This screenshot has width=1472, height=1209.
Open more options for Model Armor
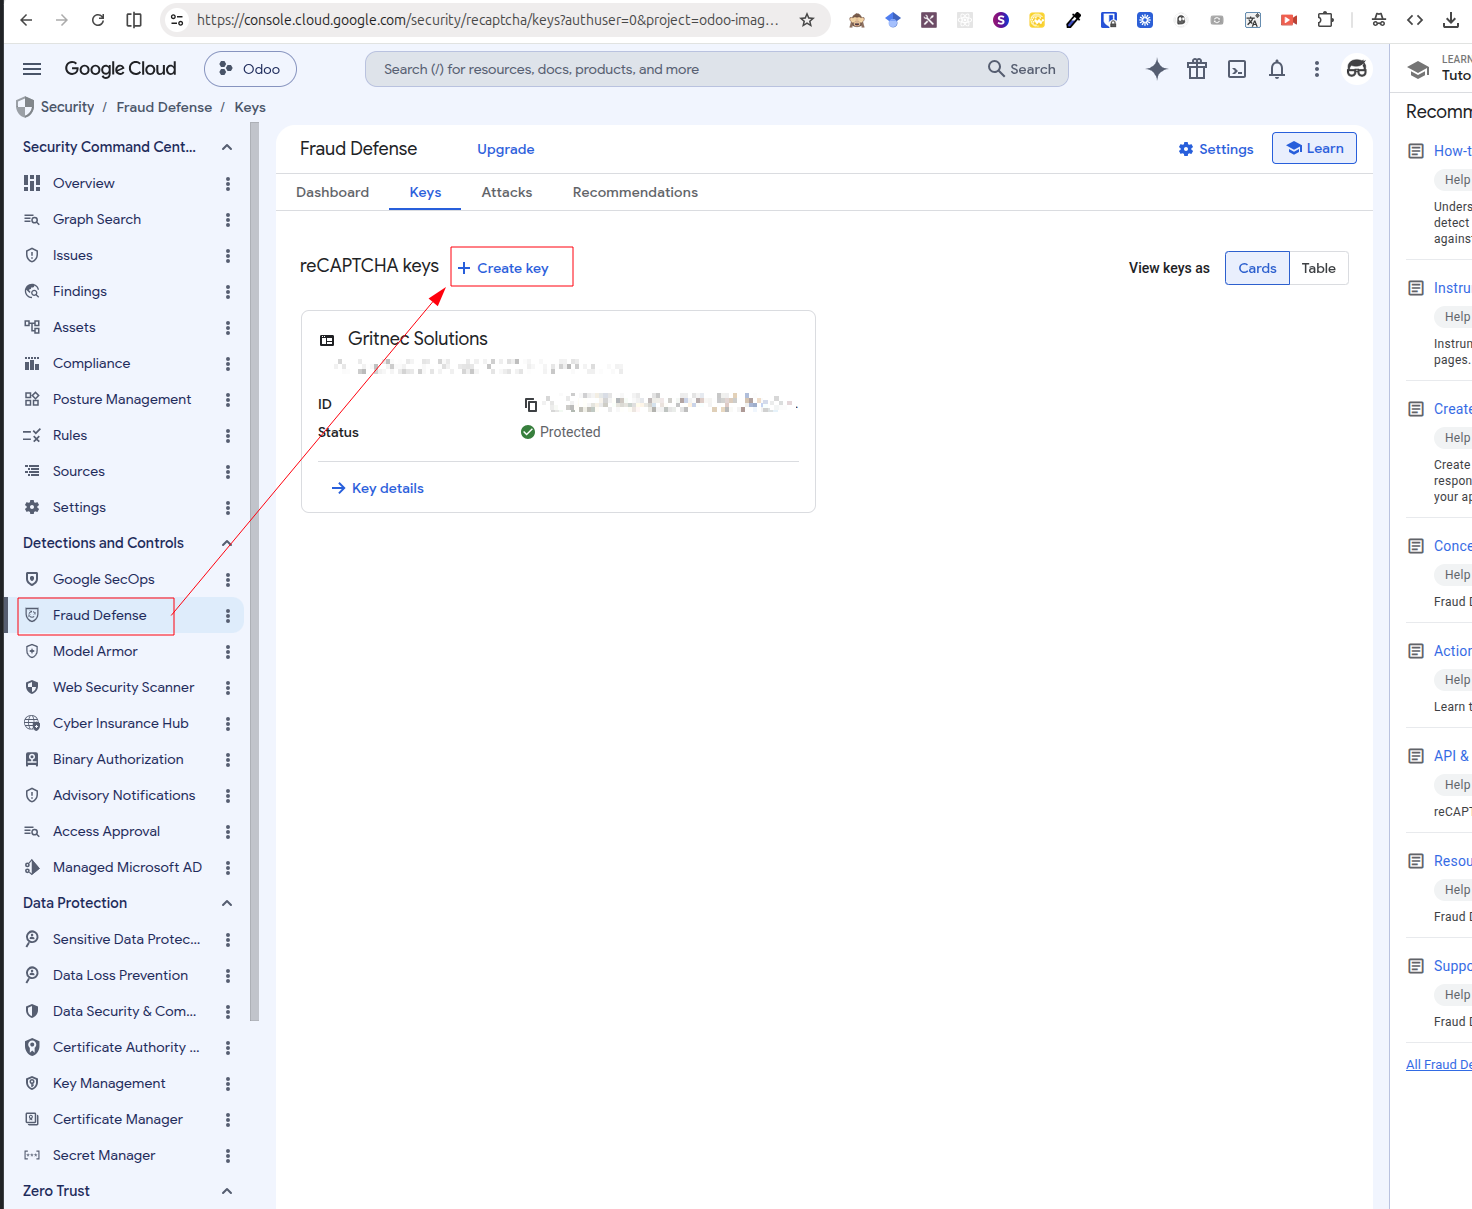[x=228, y=652]
